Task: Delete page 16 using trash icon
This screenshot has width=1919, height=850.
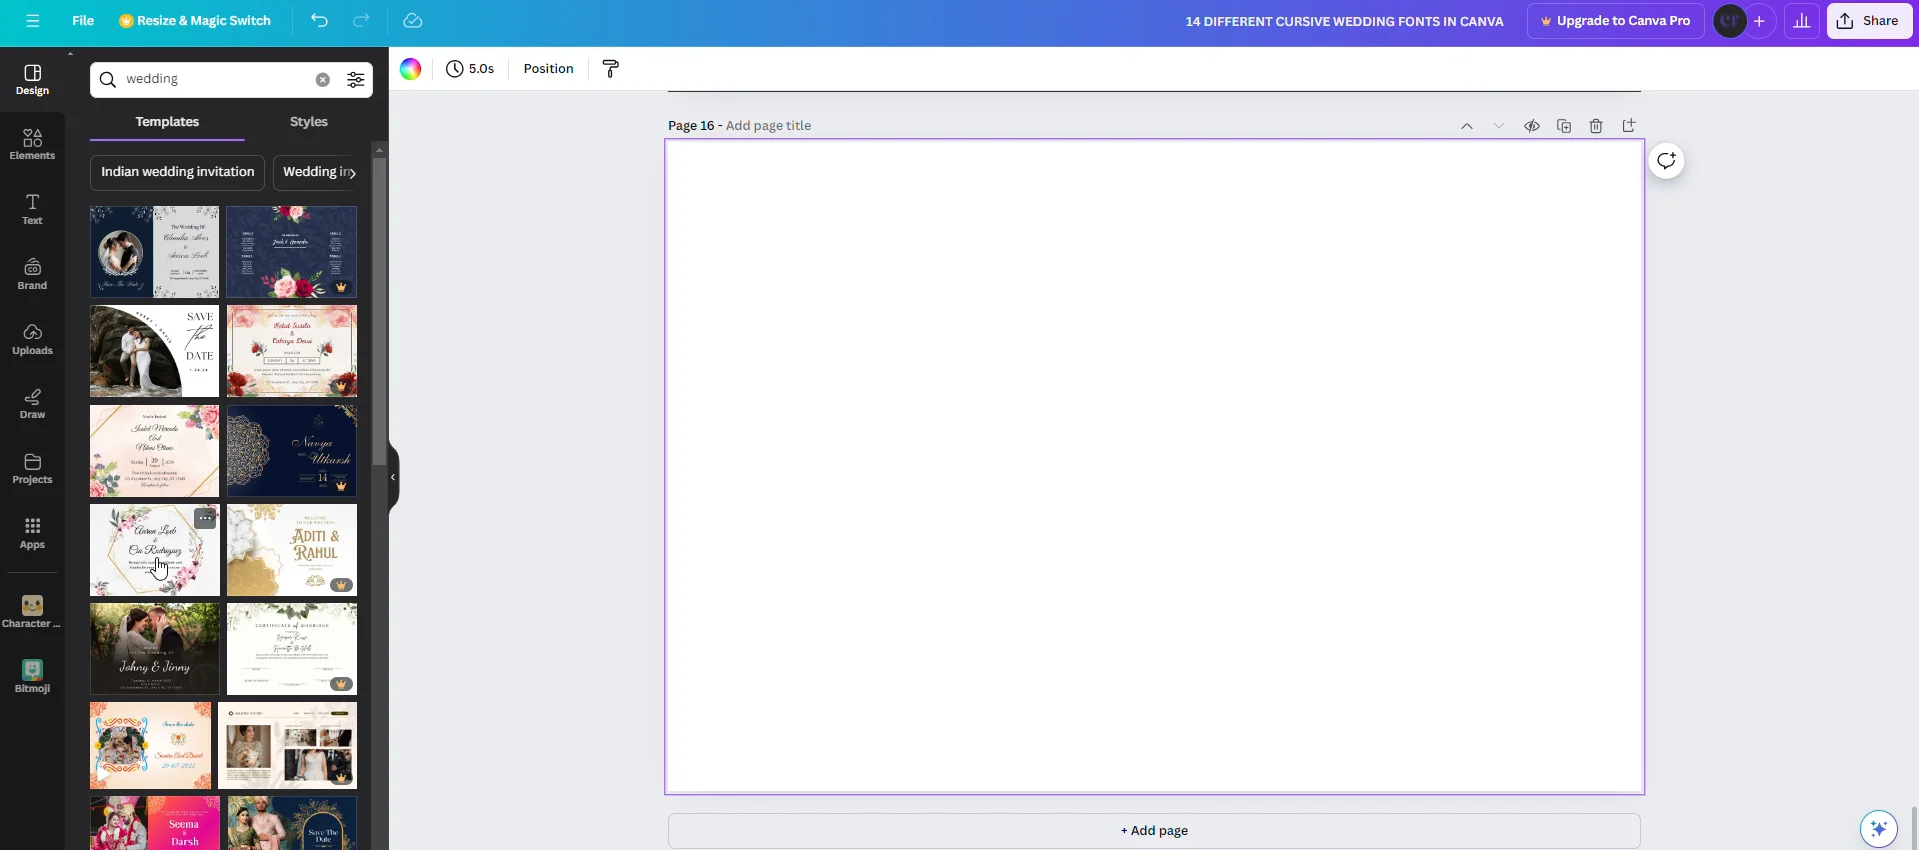Action: pos(1596,126)
